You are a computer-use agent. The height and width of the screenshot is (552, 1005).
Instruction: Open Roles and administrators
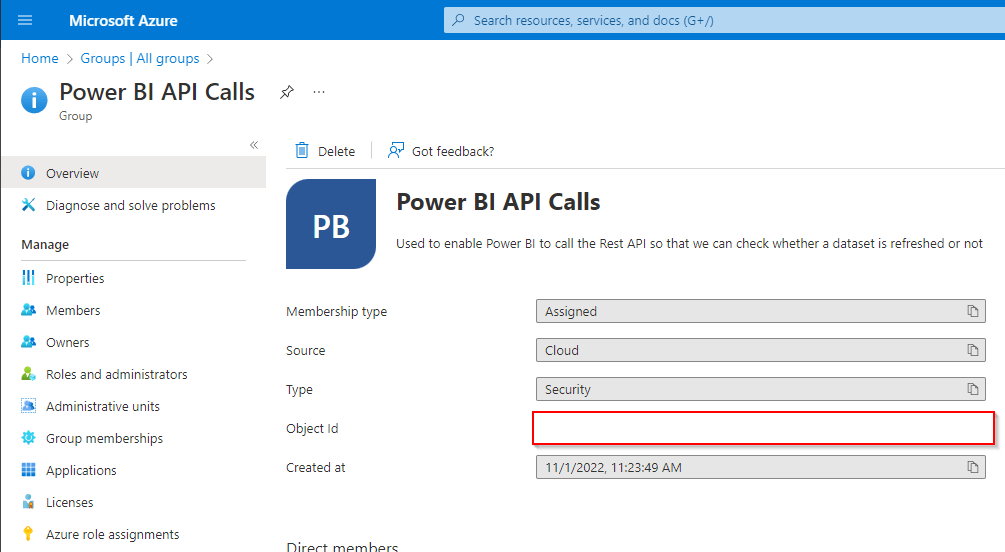[x=116, y=374]
